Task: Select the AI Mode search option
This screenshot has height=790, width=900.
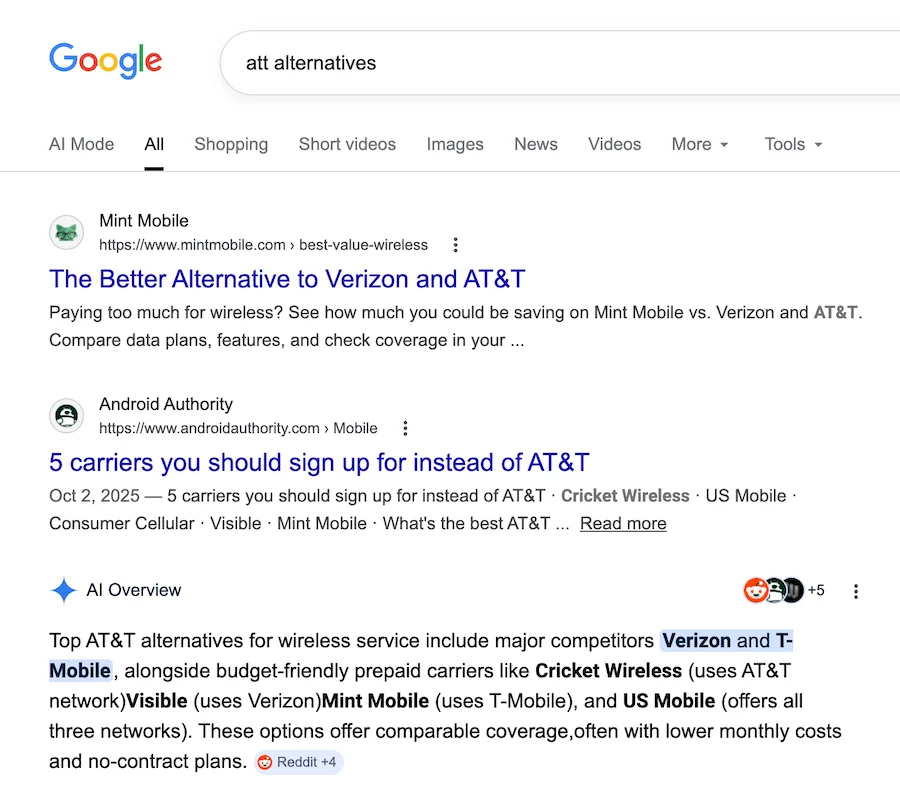Action: (x=81, y=144)
